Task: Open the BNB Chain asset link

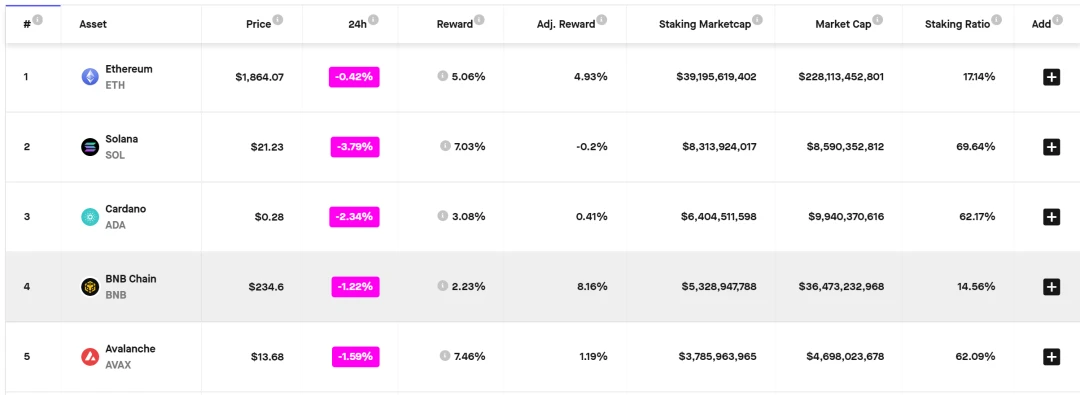Action: coord(131,287)
